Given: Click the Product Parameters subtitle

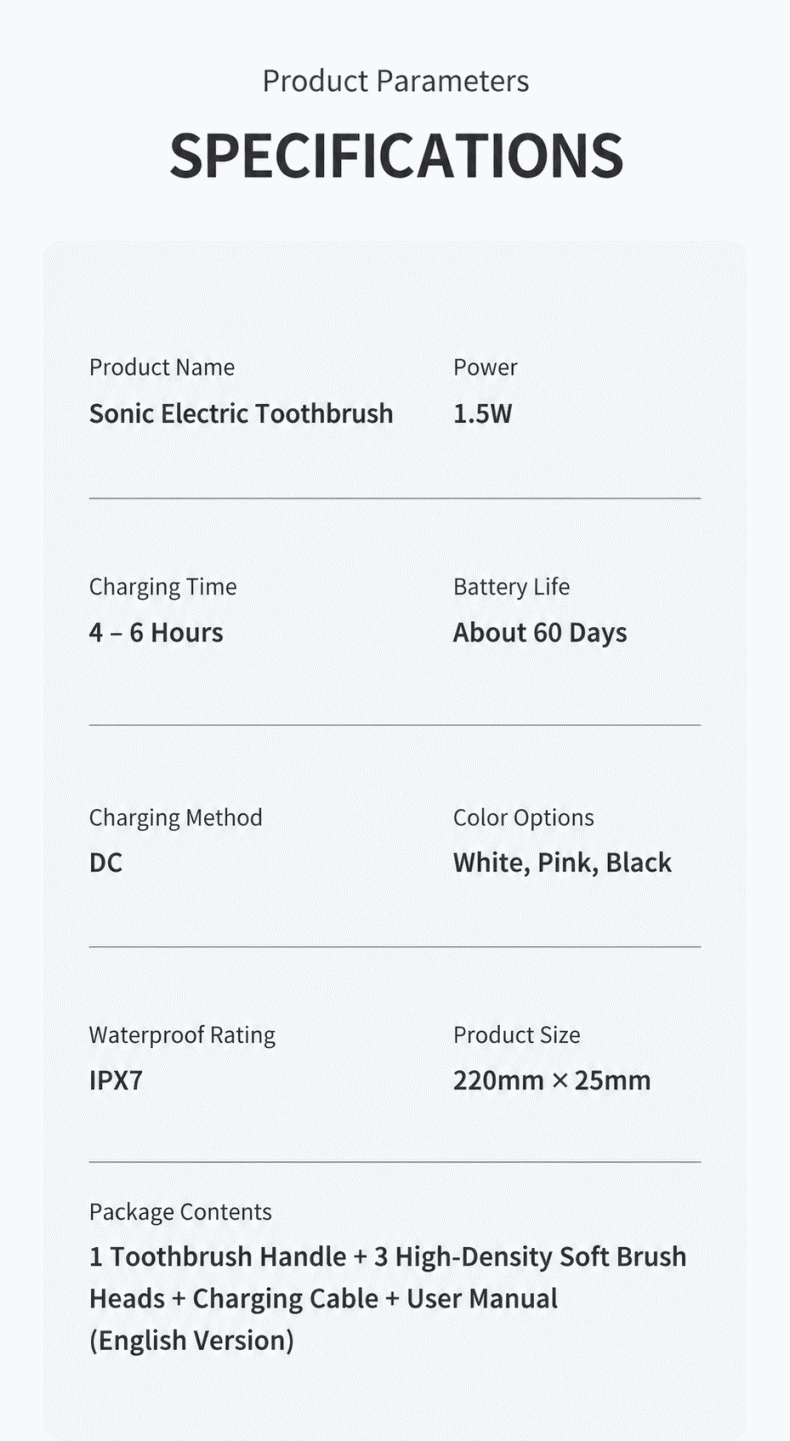Looking at the screenshot, I should [396, 81].
